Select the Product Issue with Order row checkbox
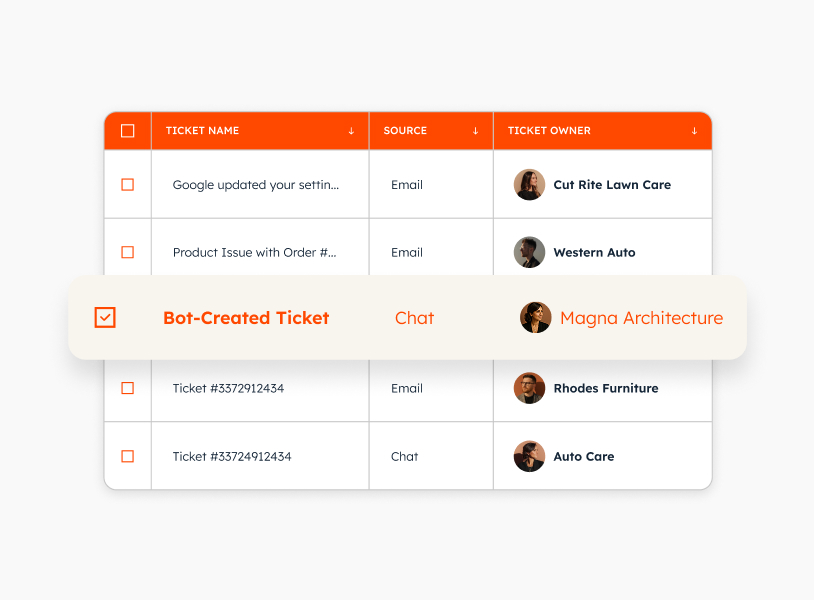Viewport: 814px width, 600px height. [x=127, y=252]
